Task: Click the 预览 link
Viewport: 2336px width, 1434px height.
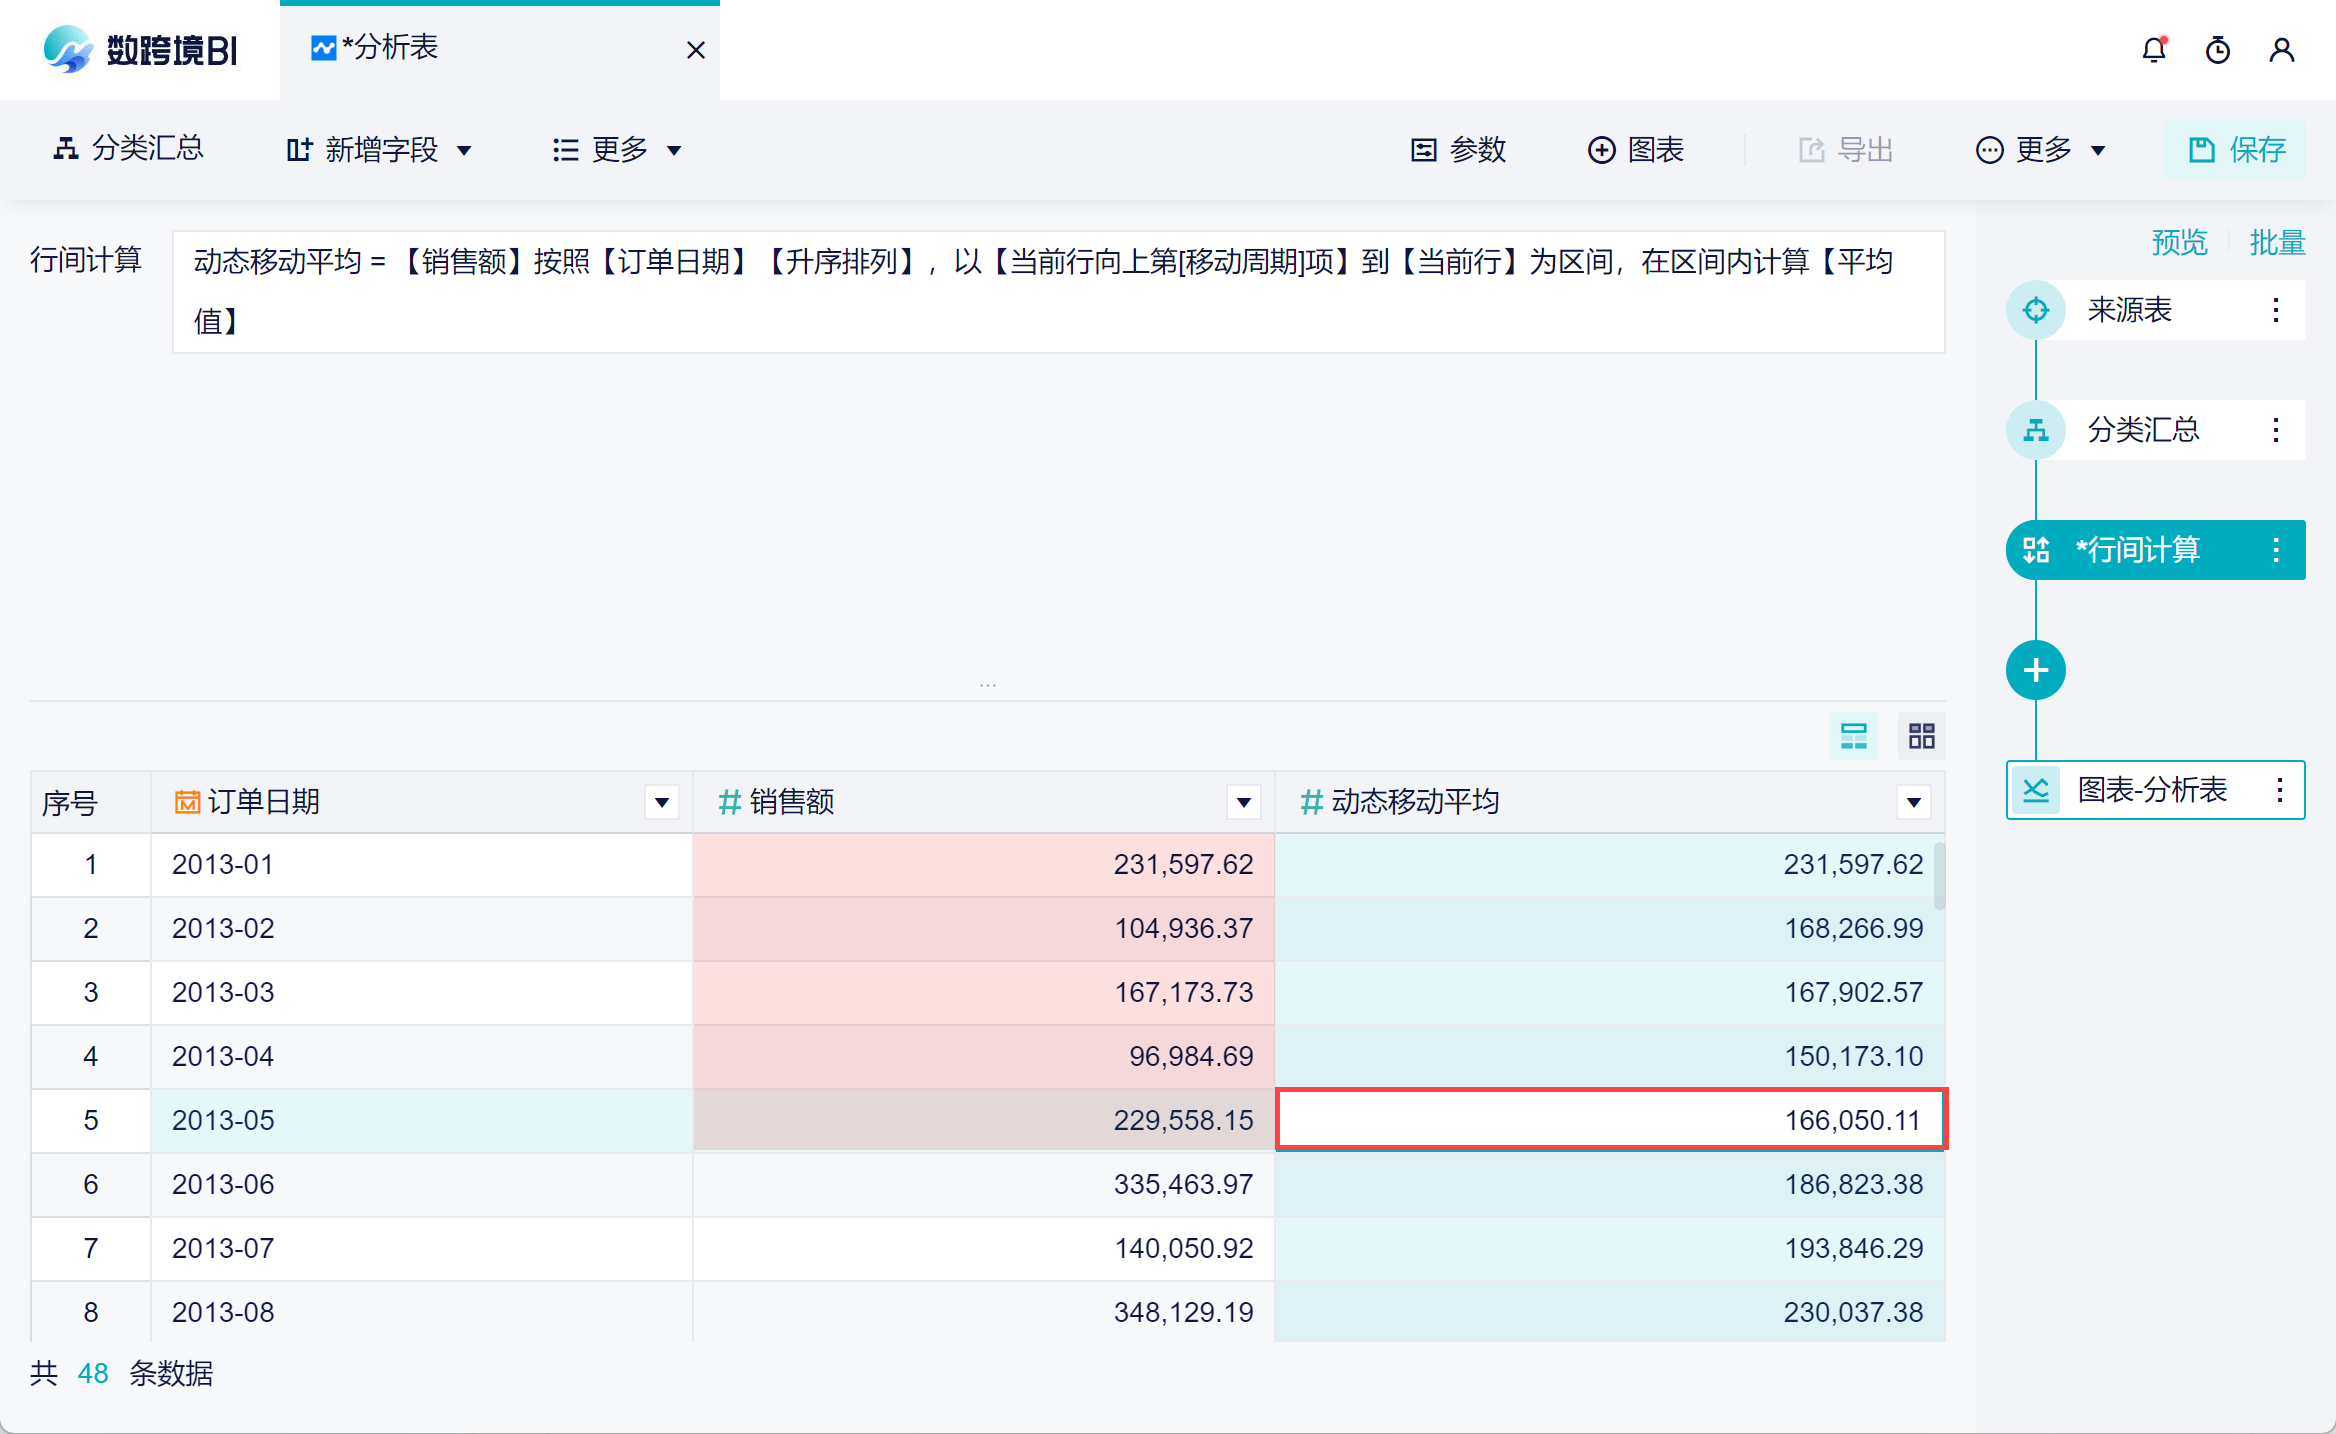Action: pos(2179,242)
